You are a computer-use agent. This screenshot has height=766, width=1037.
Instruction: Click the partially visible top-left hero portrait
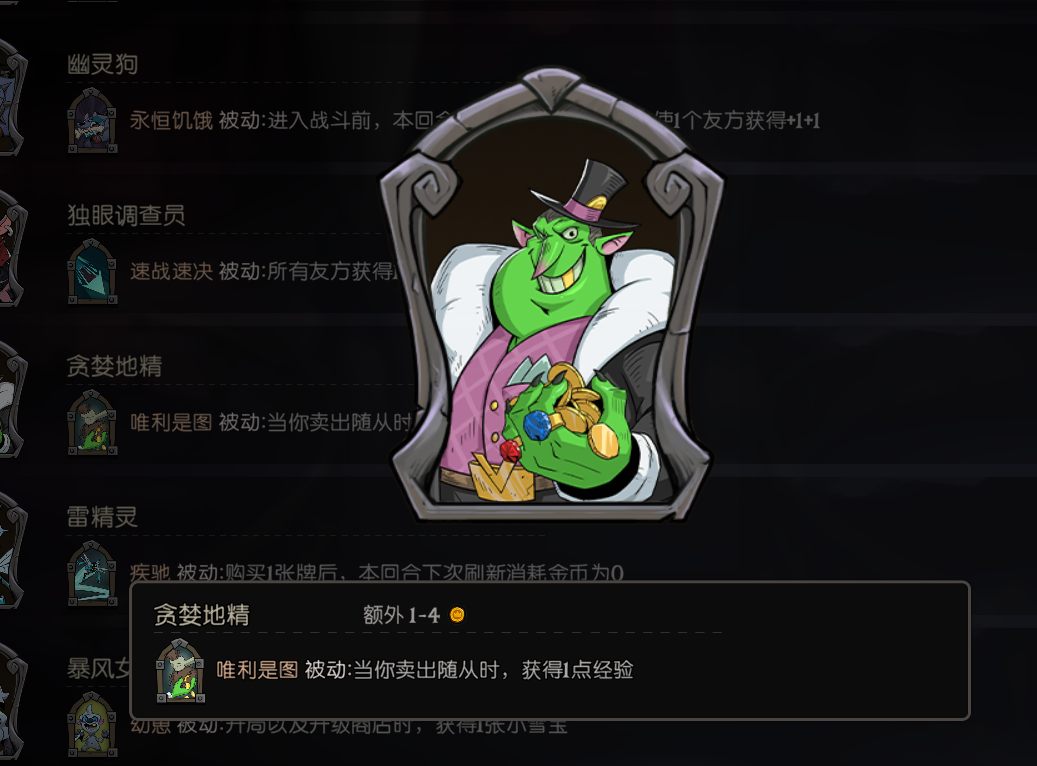point(12,97)
